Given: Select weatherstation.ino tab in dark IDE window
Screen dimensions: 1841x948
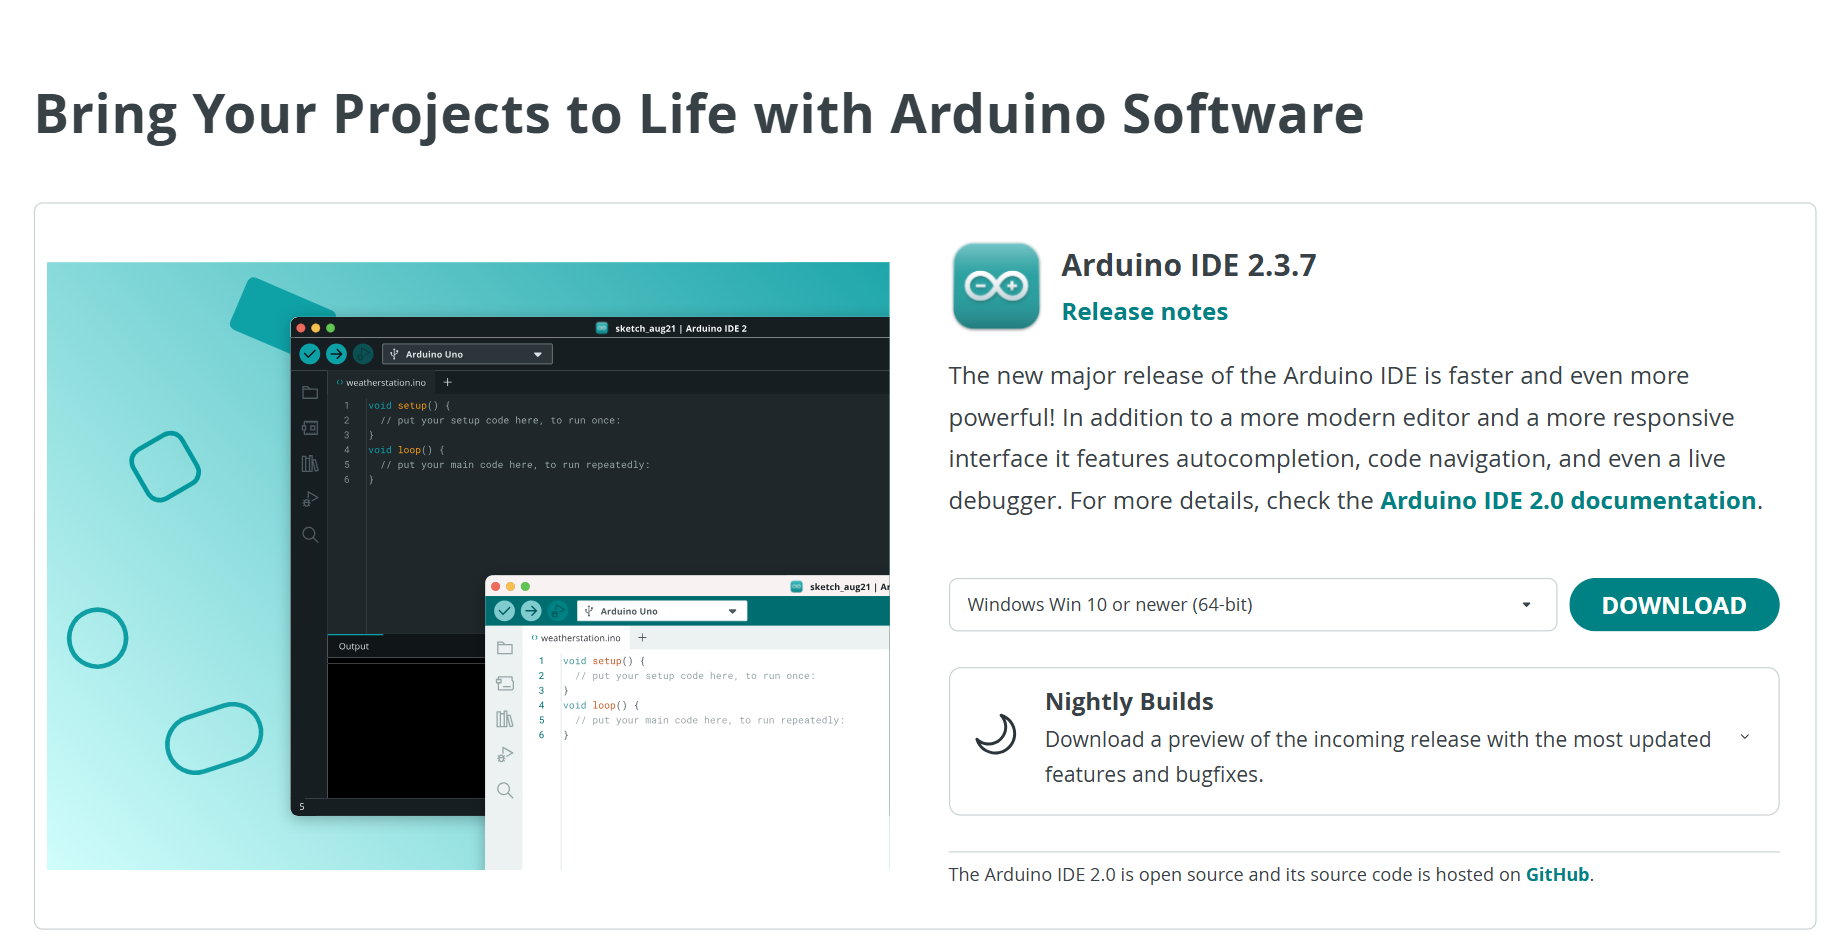Looking at the screenshot, I should click(385, 383).
